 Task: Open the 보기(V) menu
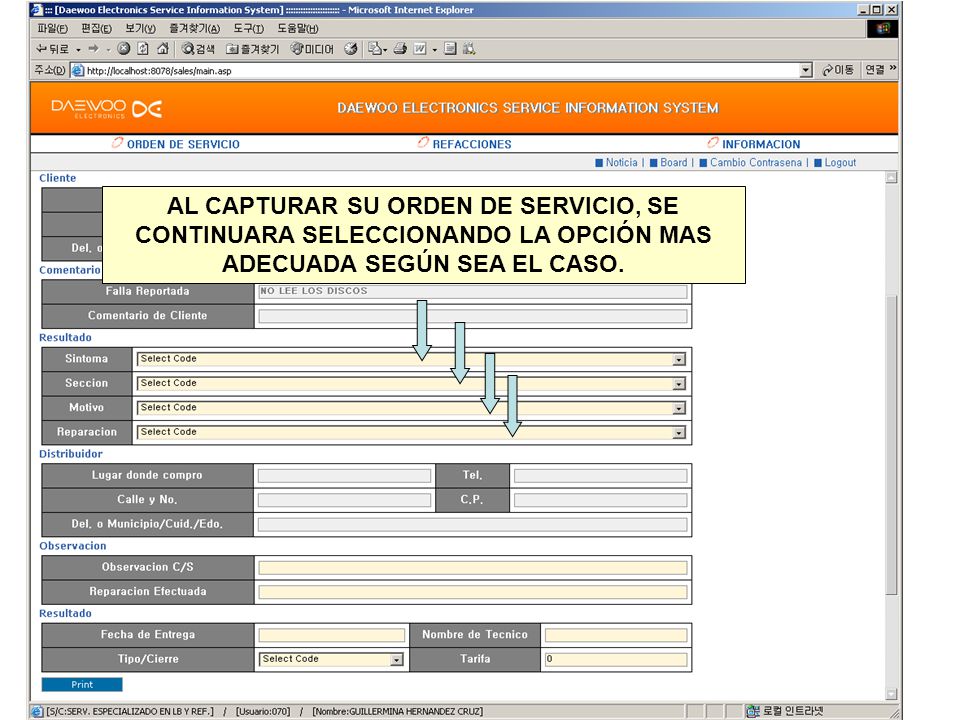tap(140, 28)
